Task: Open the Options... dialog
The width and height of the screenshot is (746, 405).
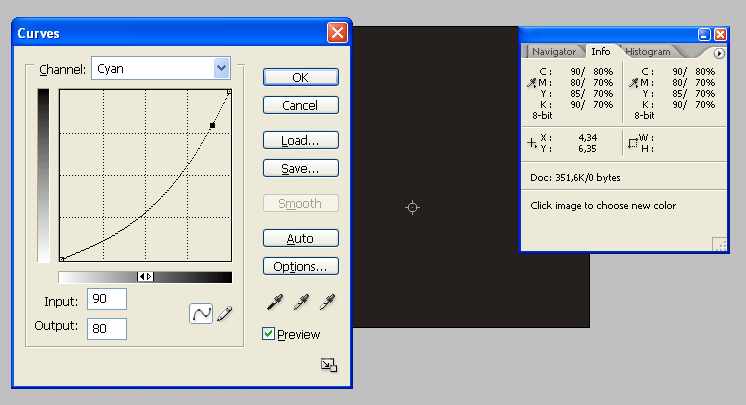Action: 301,267
